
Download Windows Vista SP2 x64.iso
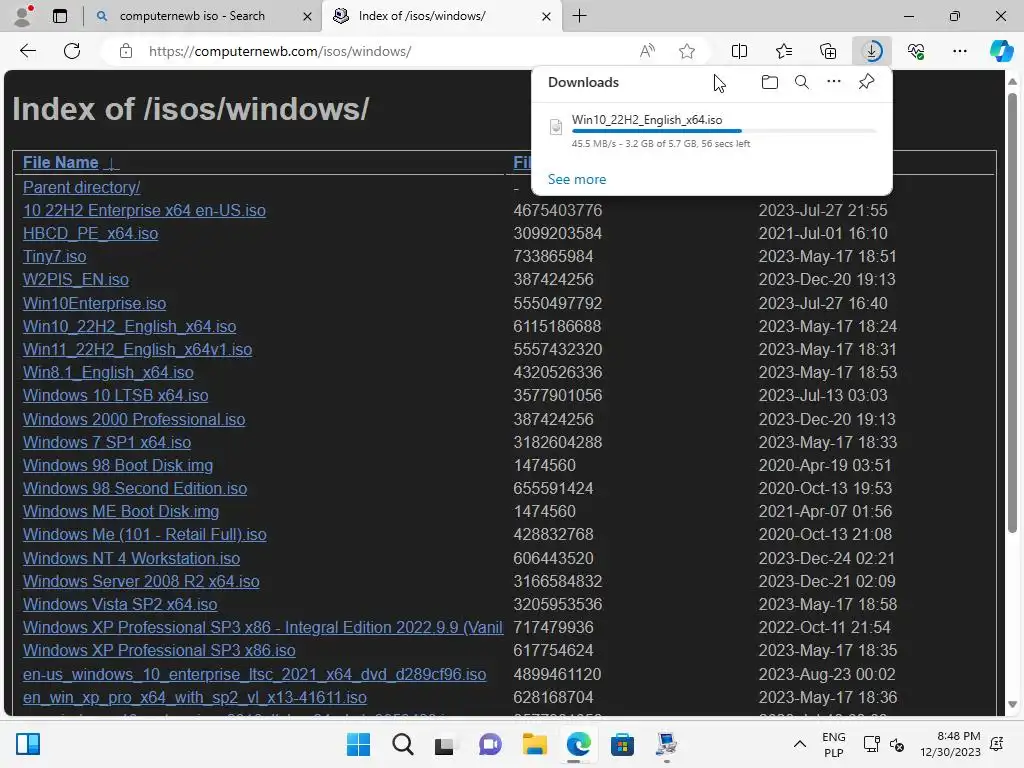pos(120,604)
